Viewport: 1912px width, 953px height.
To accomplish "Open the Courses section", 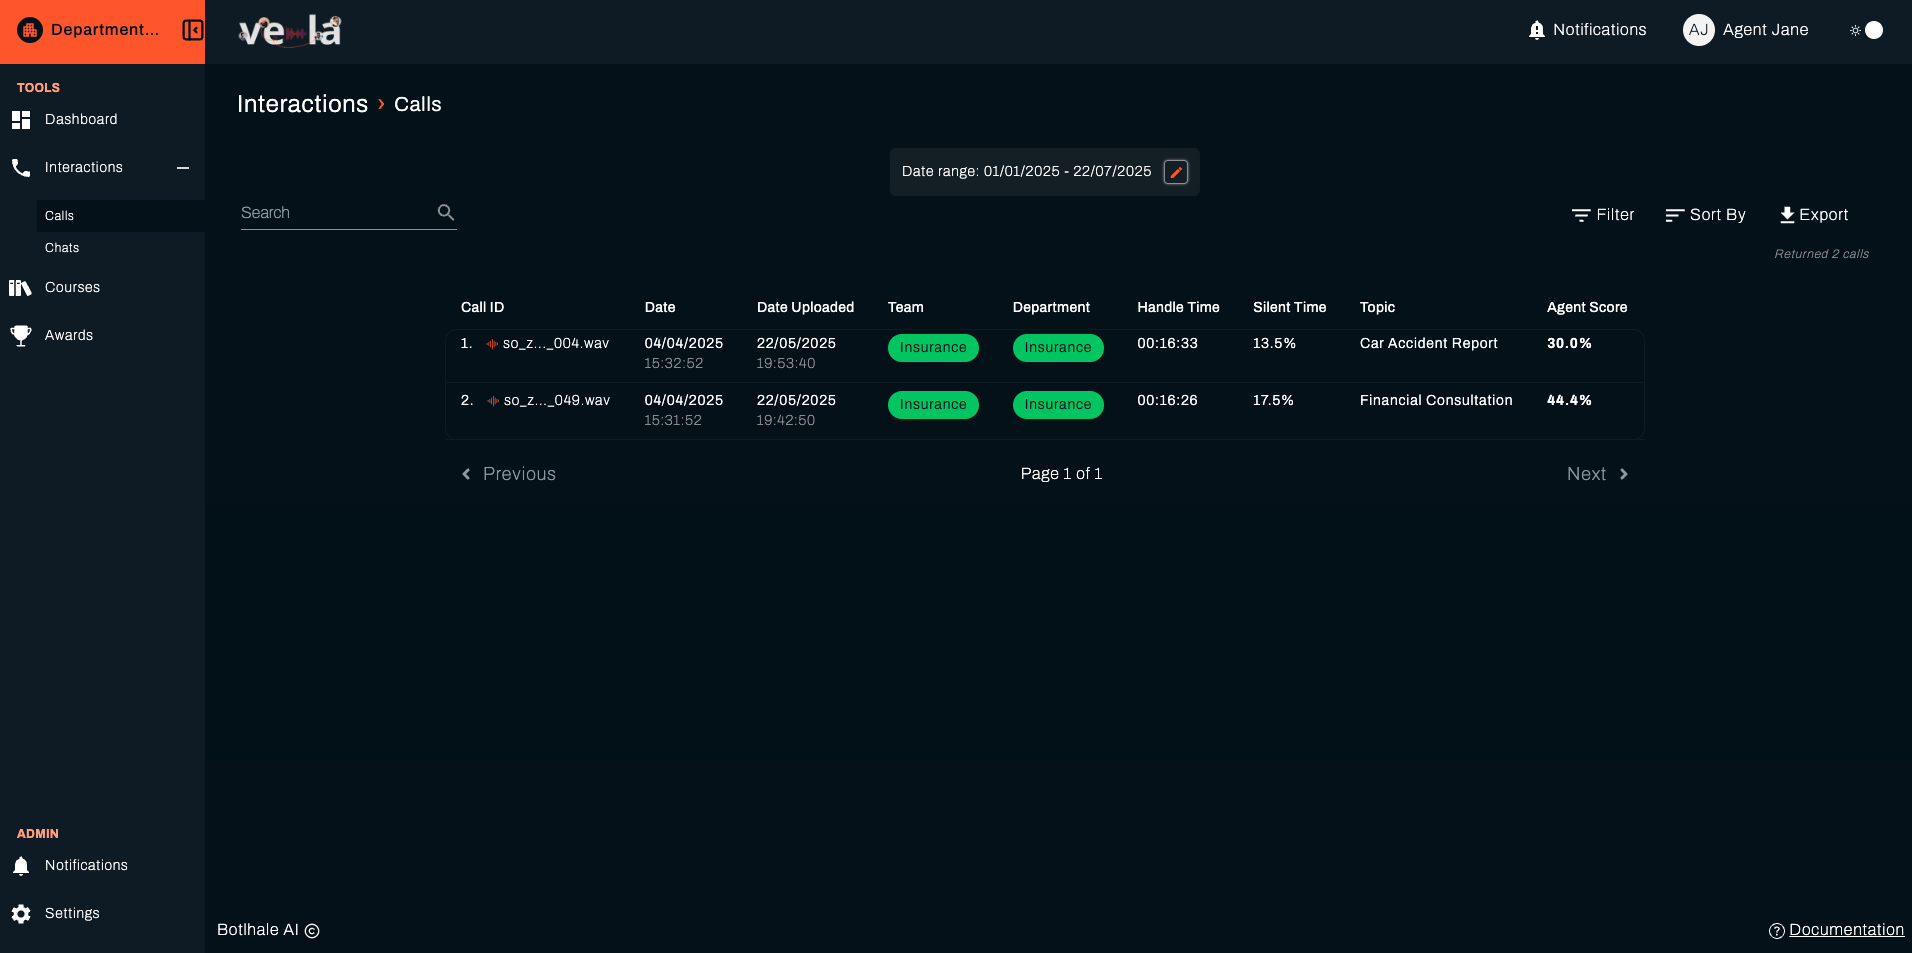I will pyautogui.click(x=72, y=288).
